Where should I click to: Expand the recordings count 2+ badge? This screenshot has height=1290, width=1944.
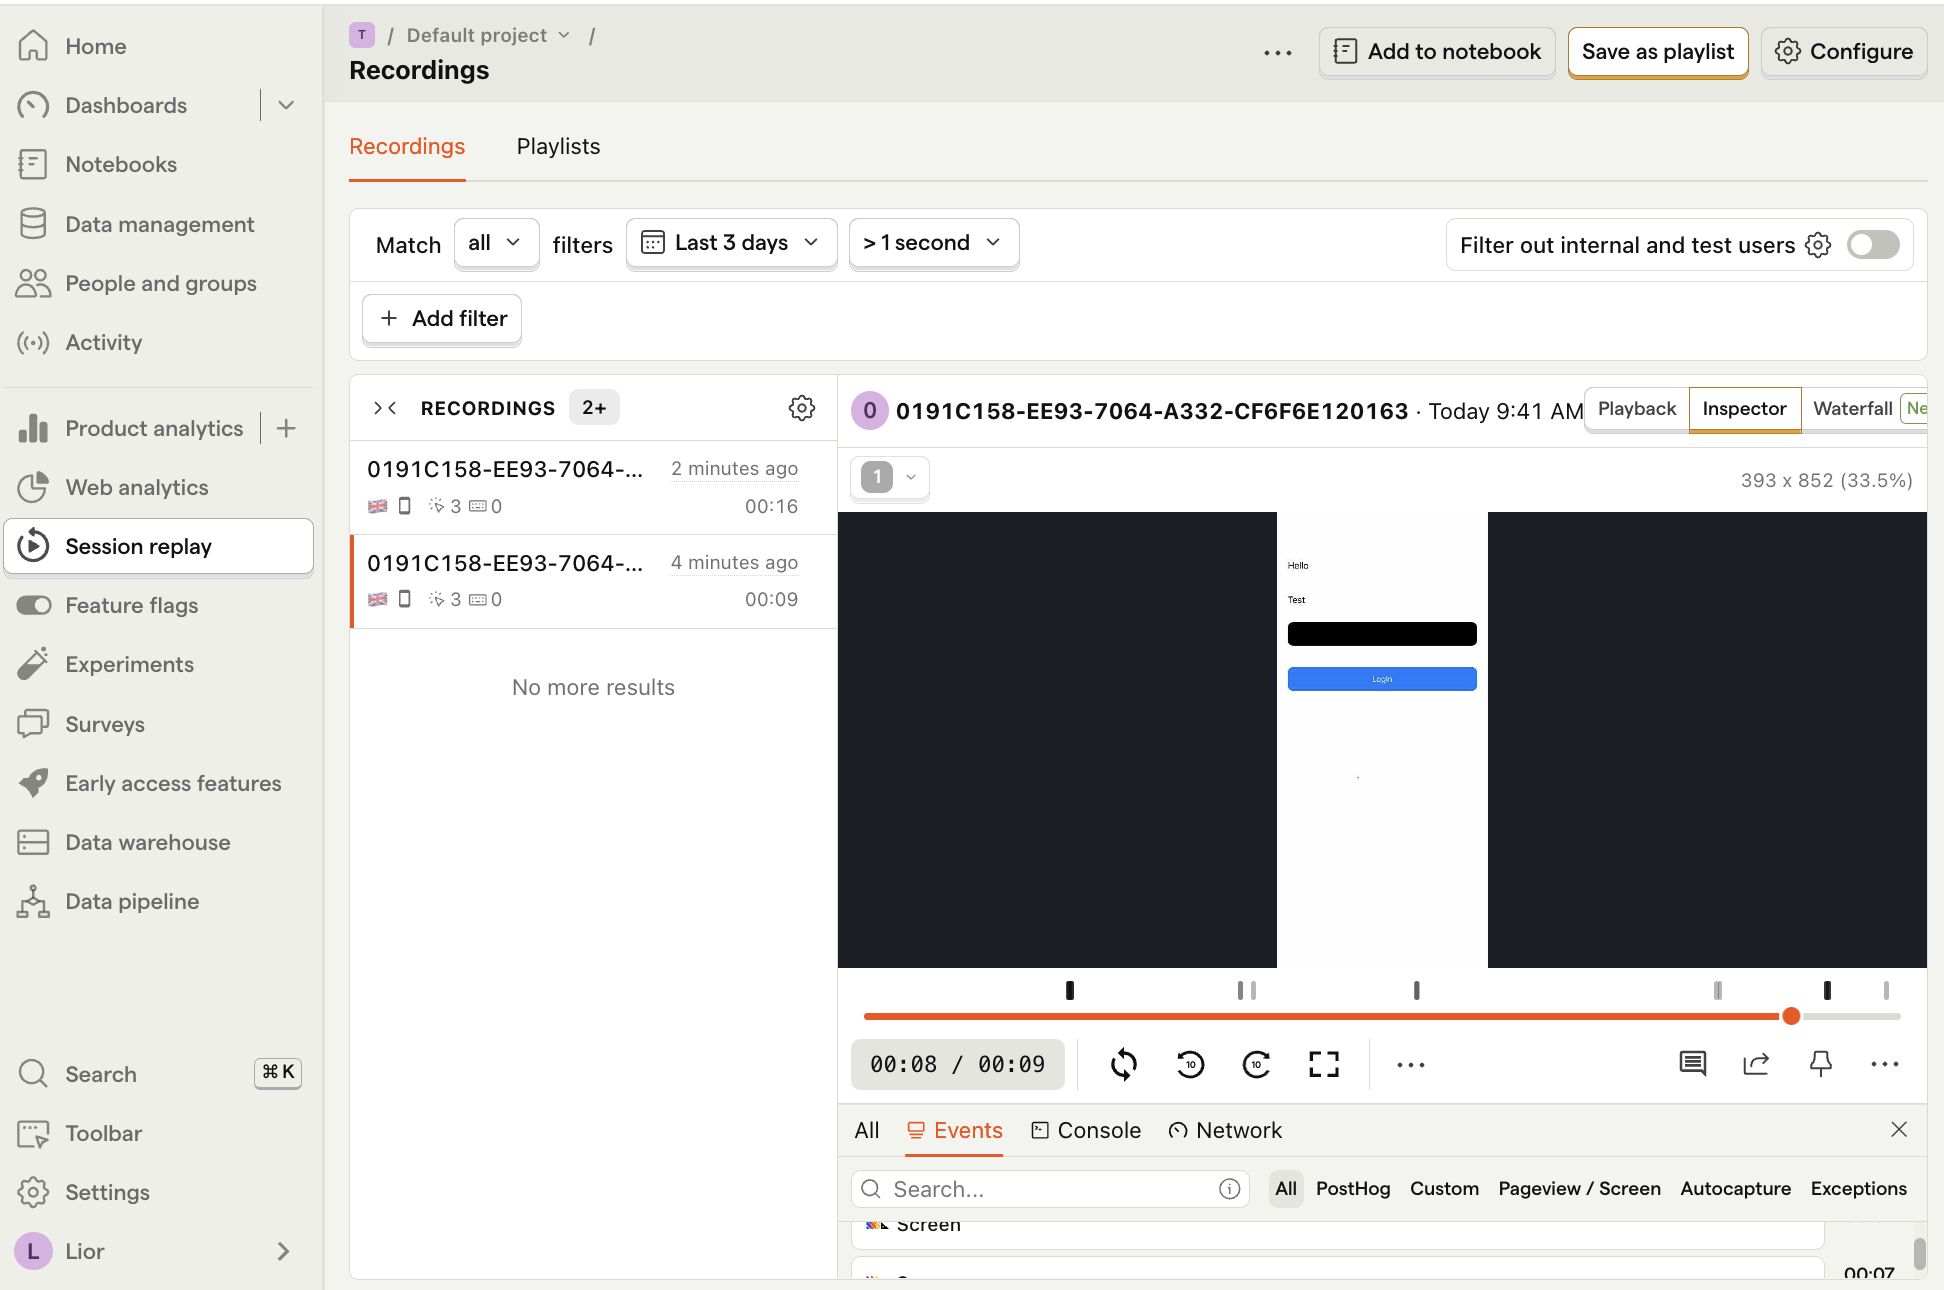tap(593, 407)
